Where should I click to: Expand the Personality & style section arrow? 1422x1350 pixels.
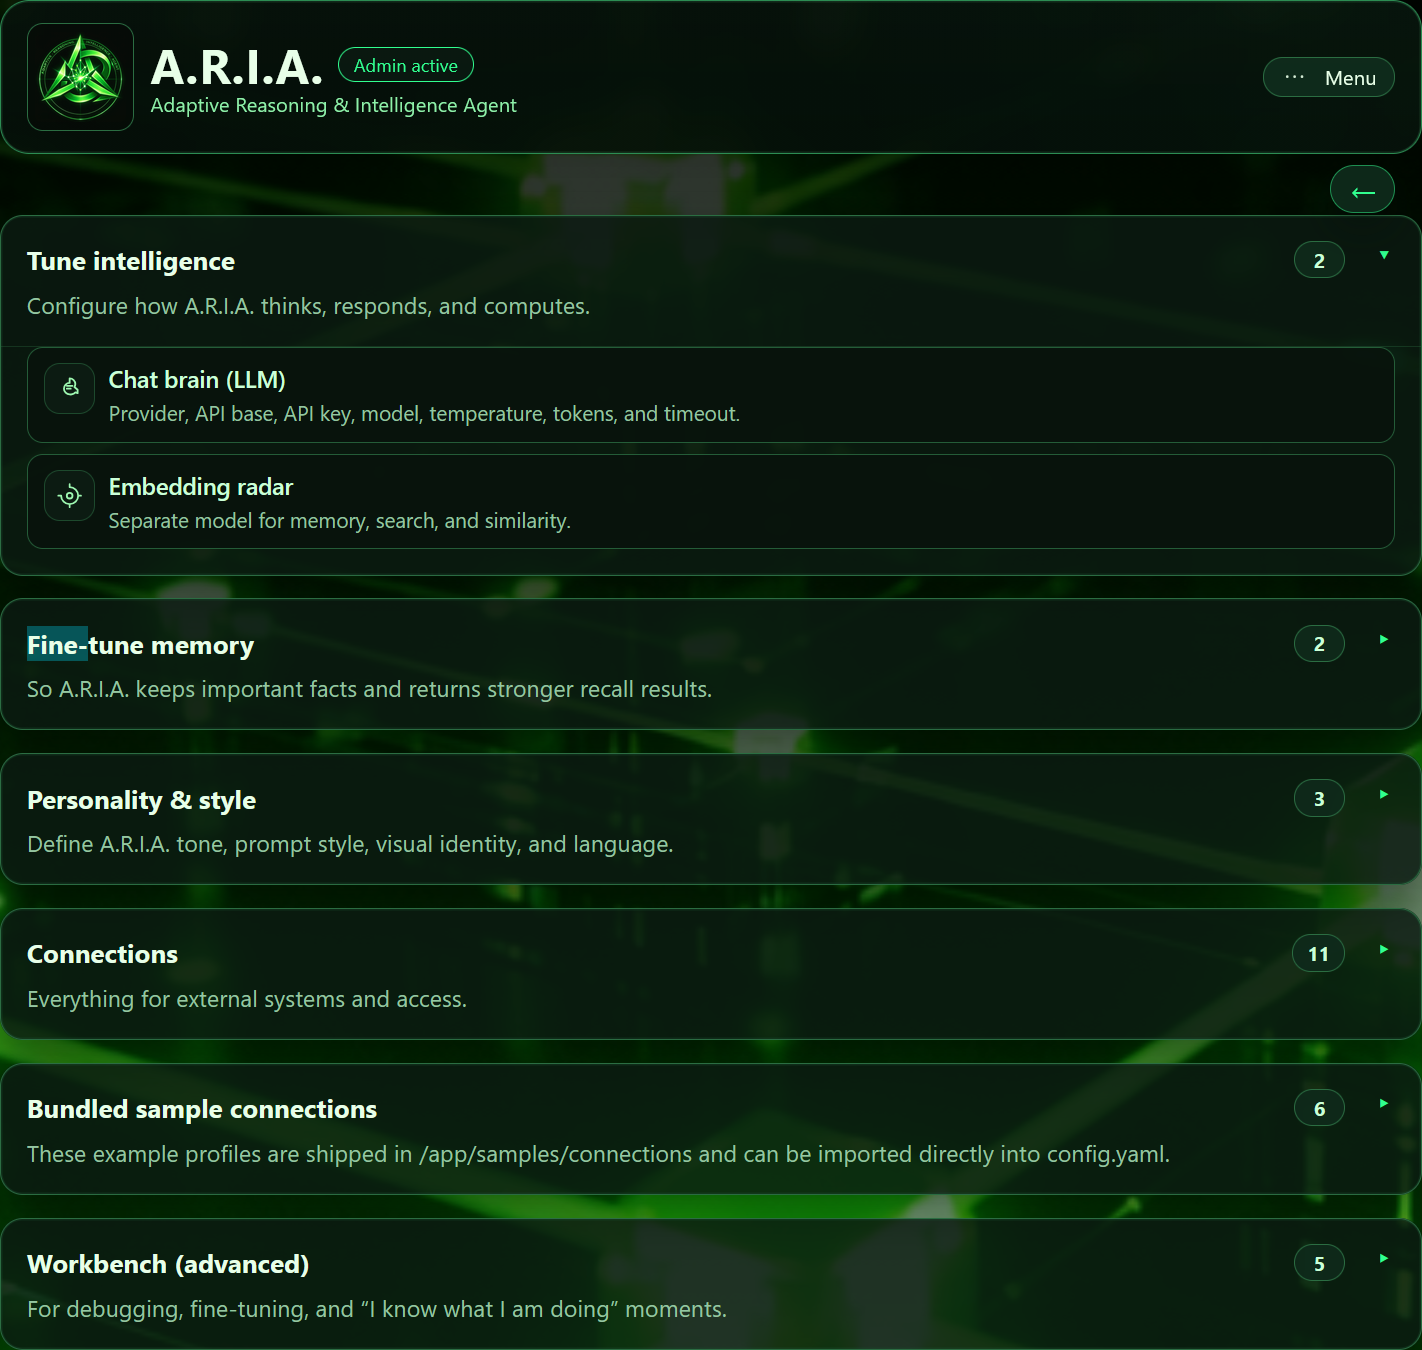point(1384,794)
